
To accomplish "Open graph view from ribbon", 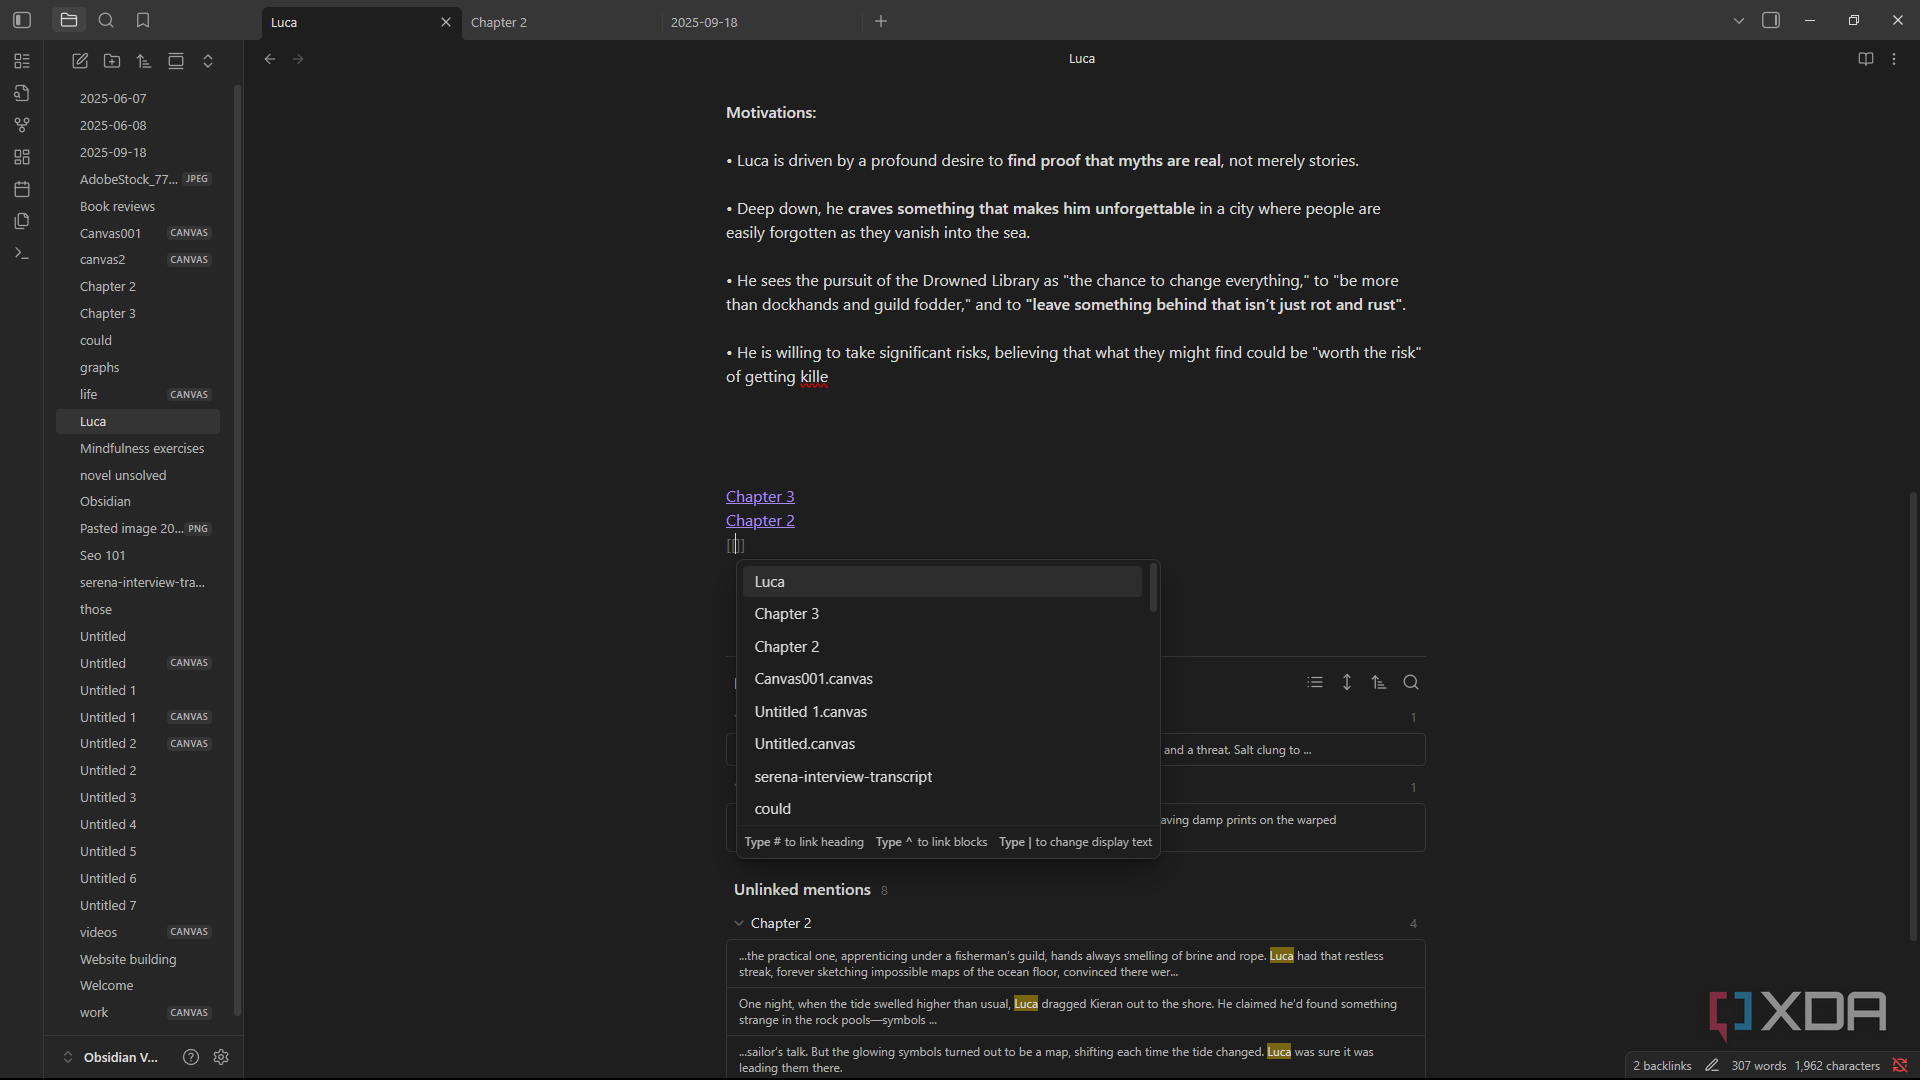I will pos(22,125).
